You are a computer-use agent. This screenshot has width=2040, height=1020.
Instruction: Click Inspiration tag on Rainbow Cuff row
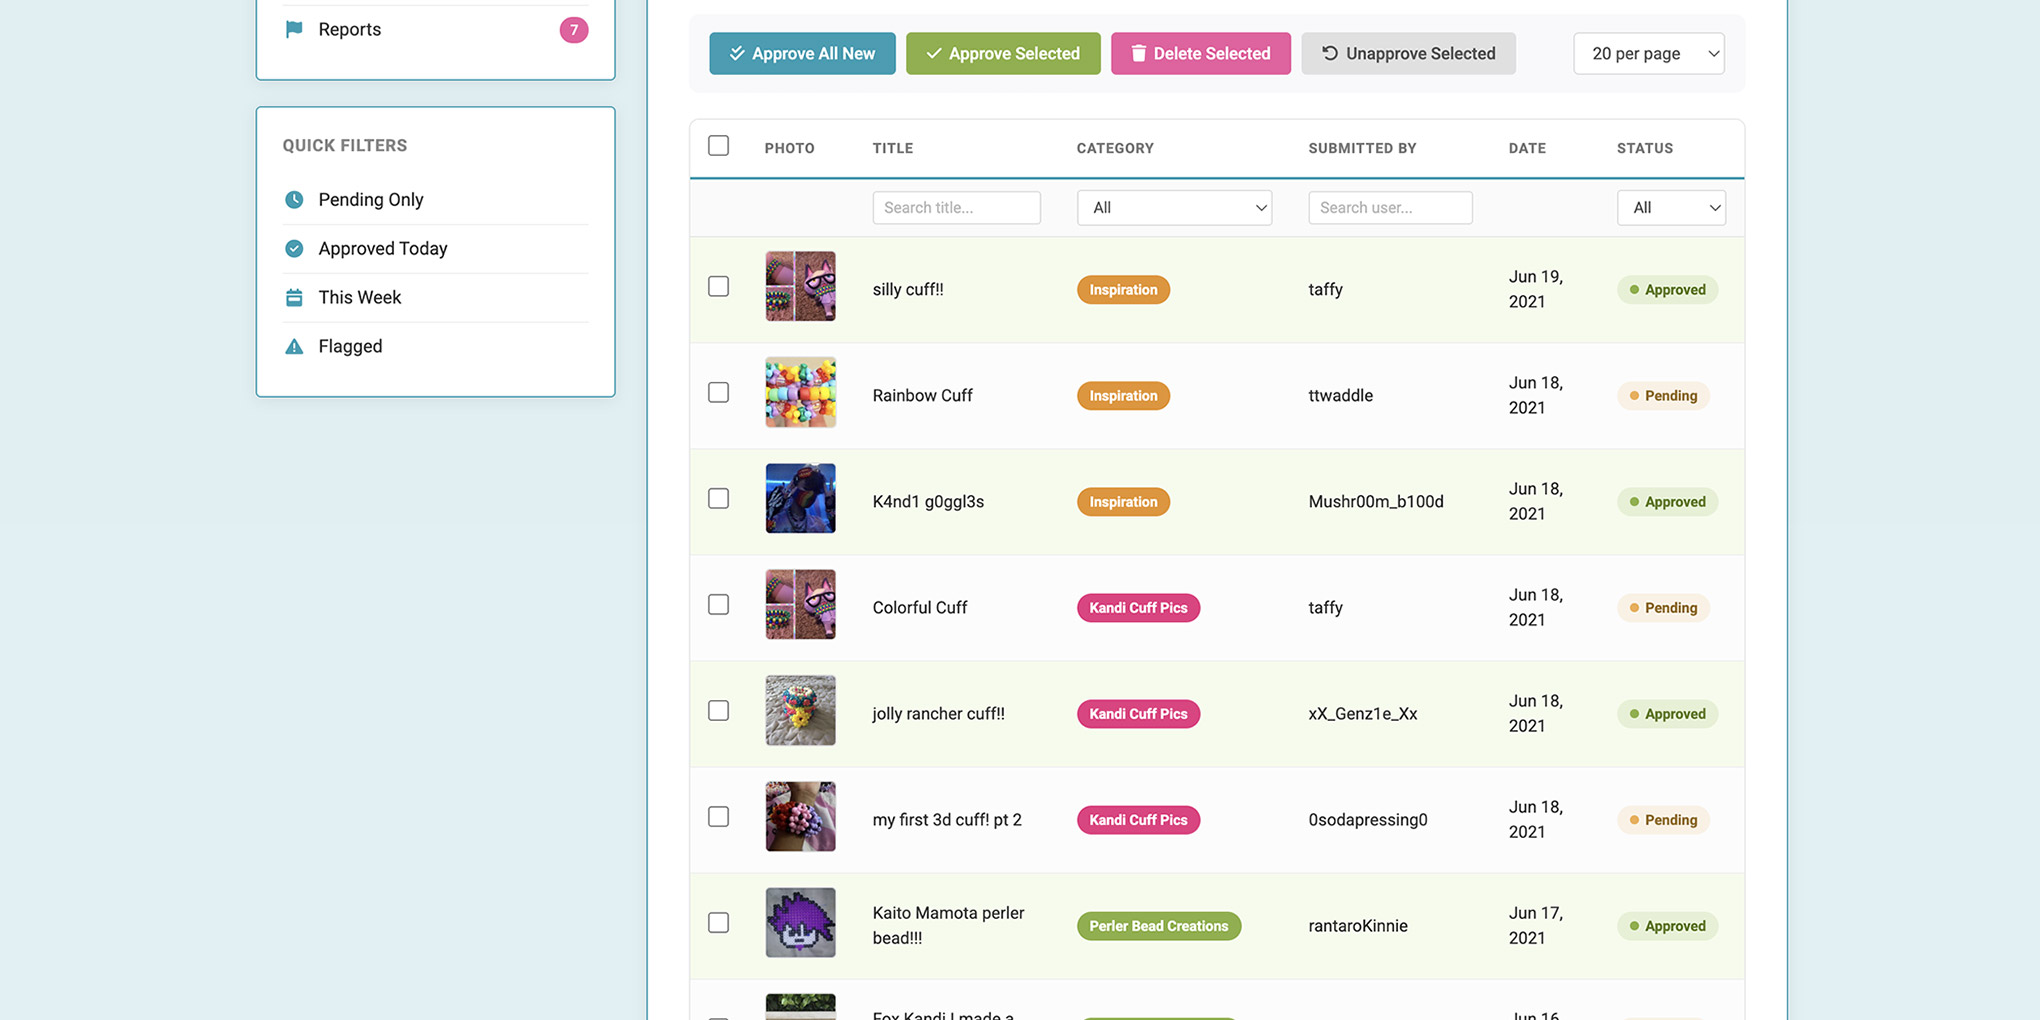[x=1123, y=395]
